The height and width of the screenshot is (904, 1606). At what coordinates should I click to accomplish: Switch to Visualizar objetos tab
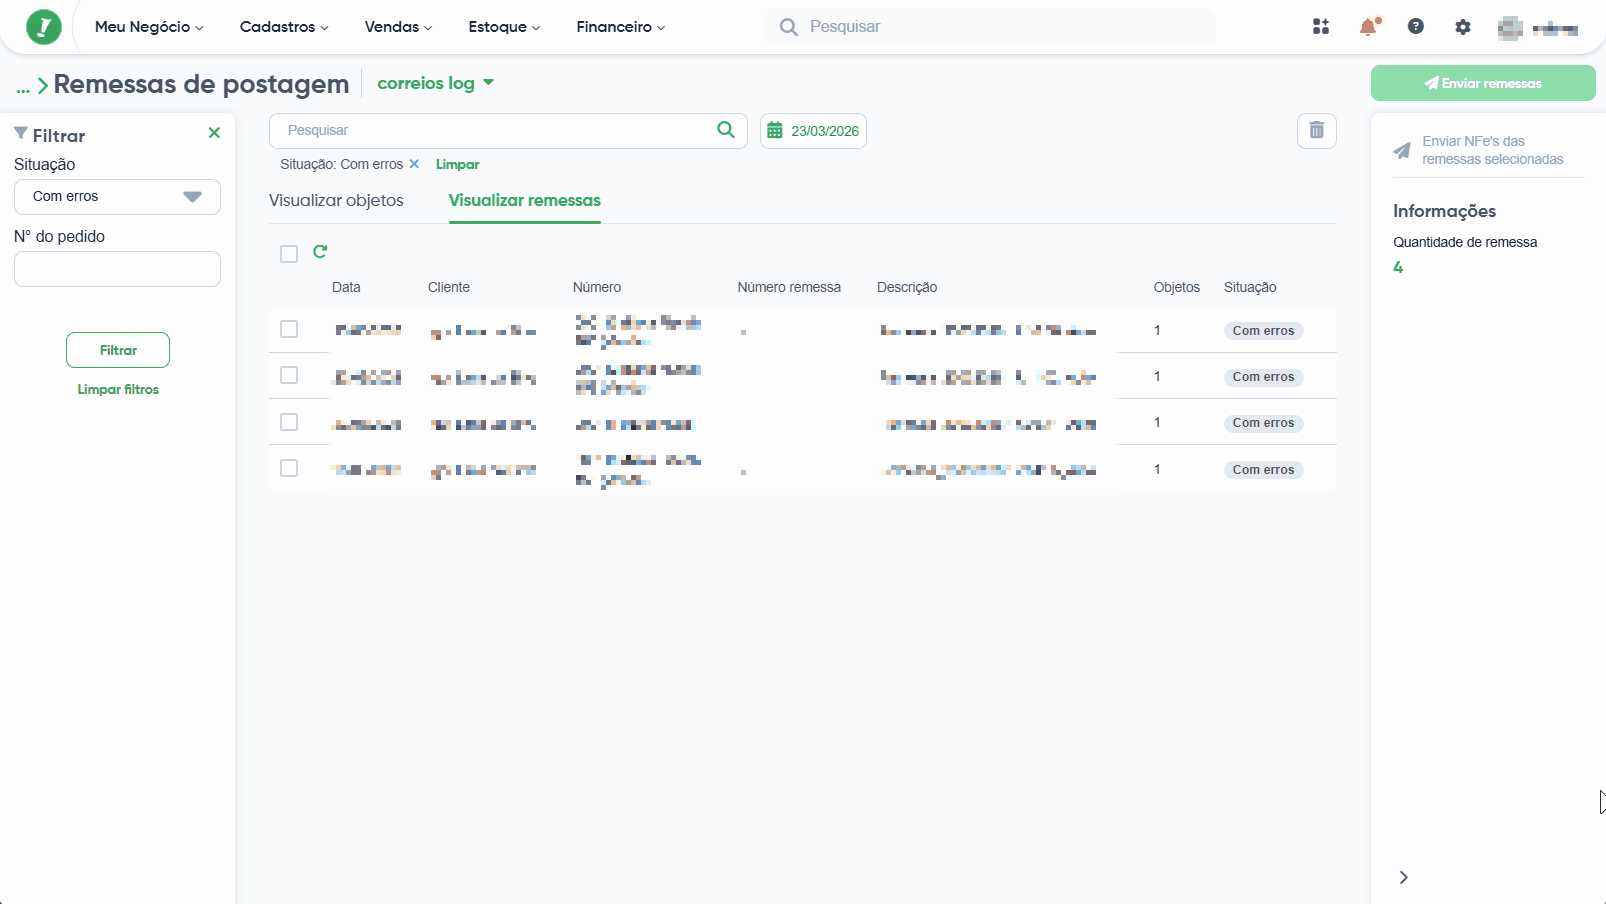pyautogui.click(x=336, y=200)
